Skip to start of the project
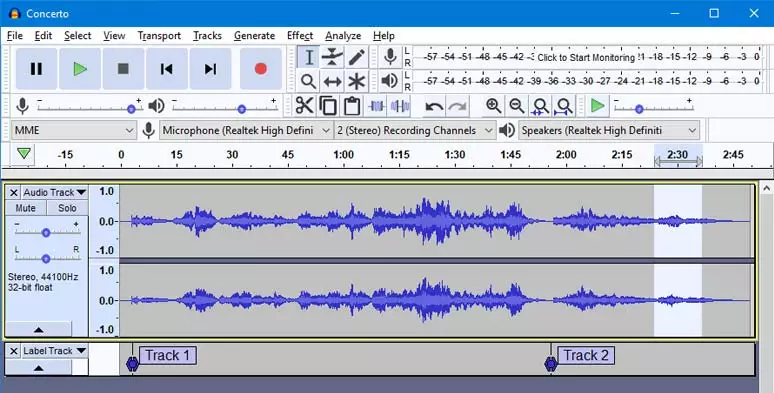Screen dimensions: 774x393 pos(167,69)
